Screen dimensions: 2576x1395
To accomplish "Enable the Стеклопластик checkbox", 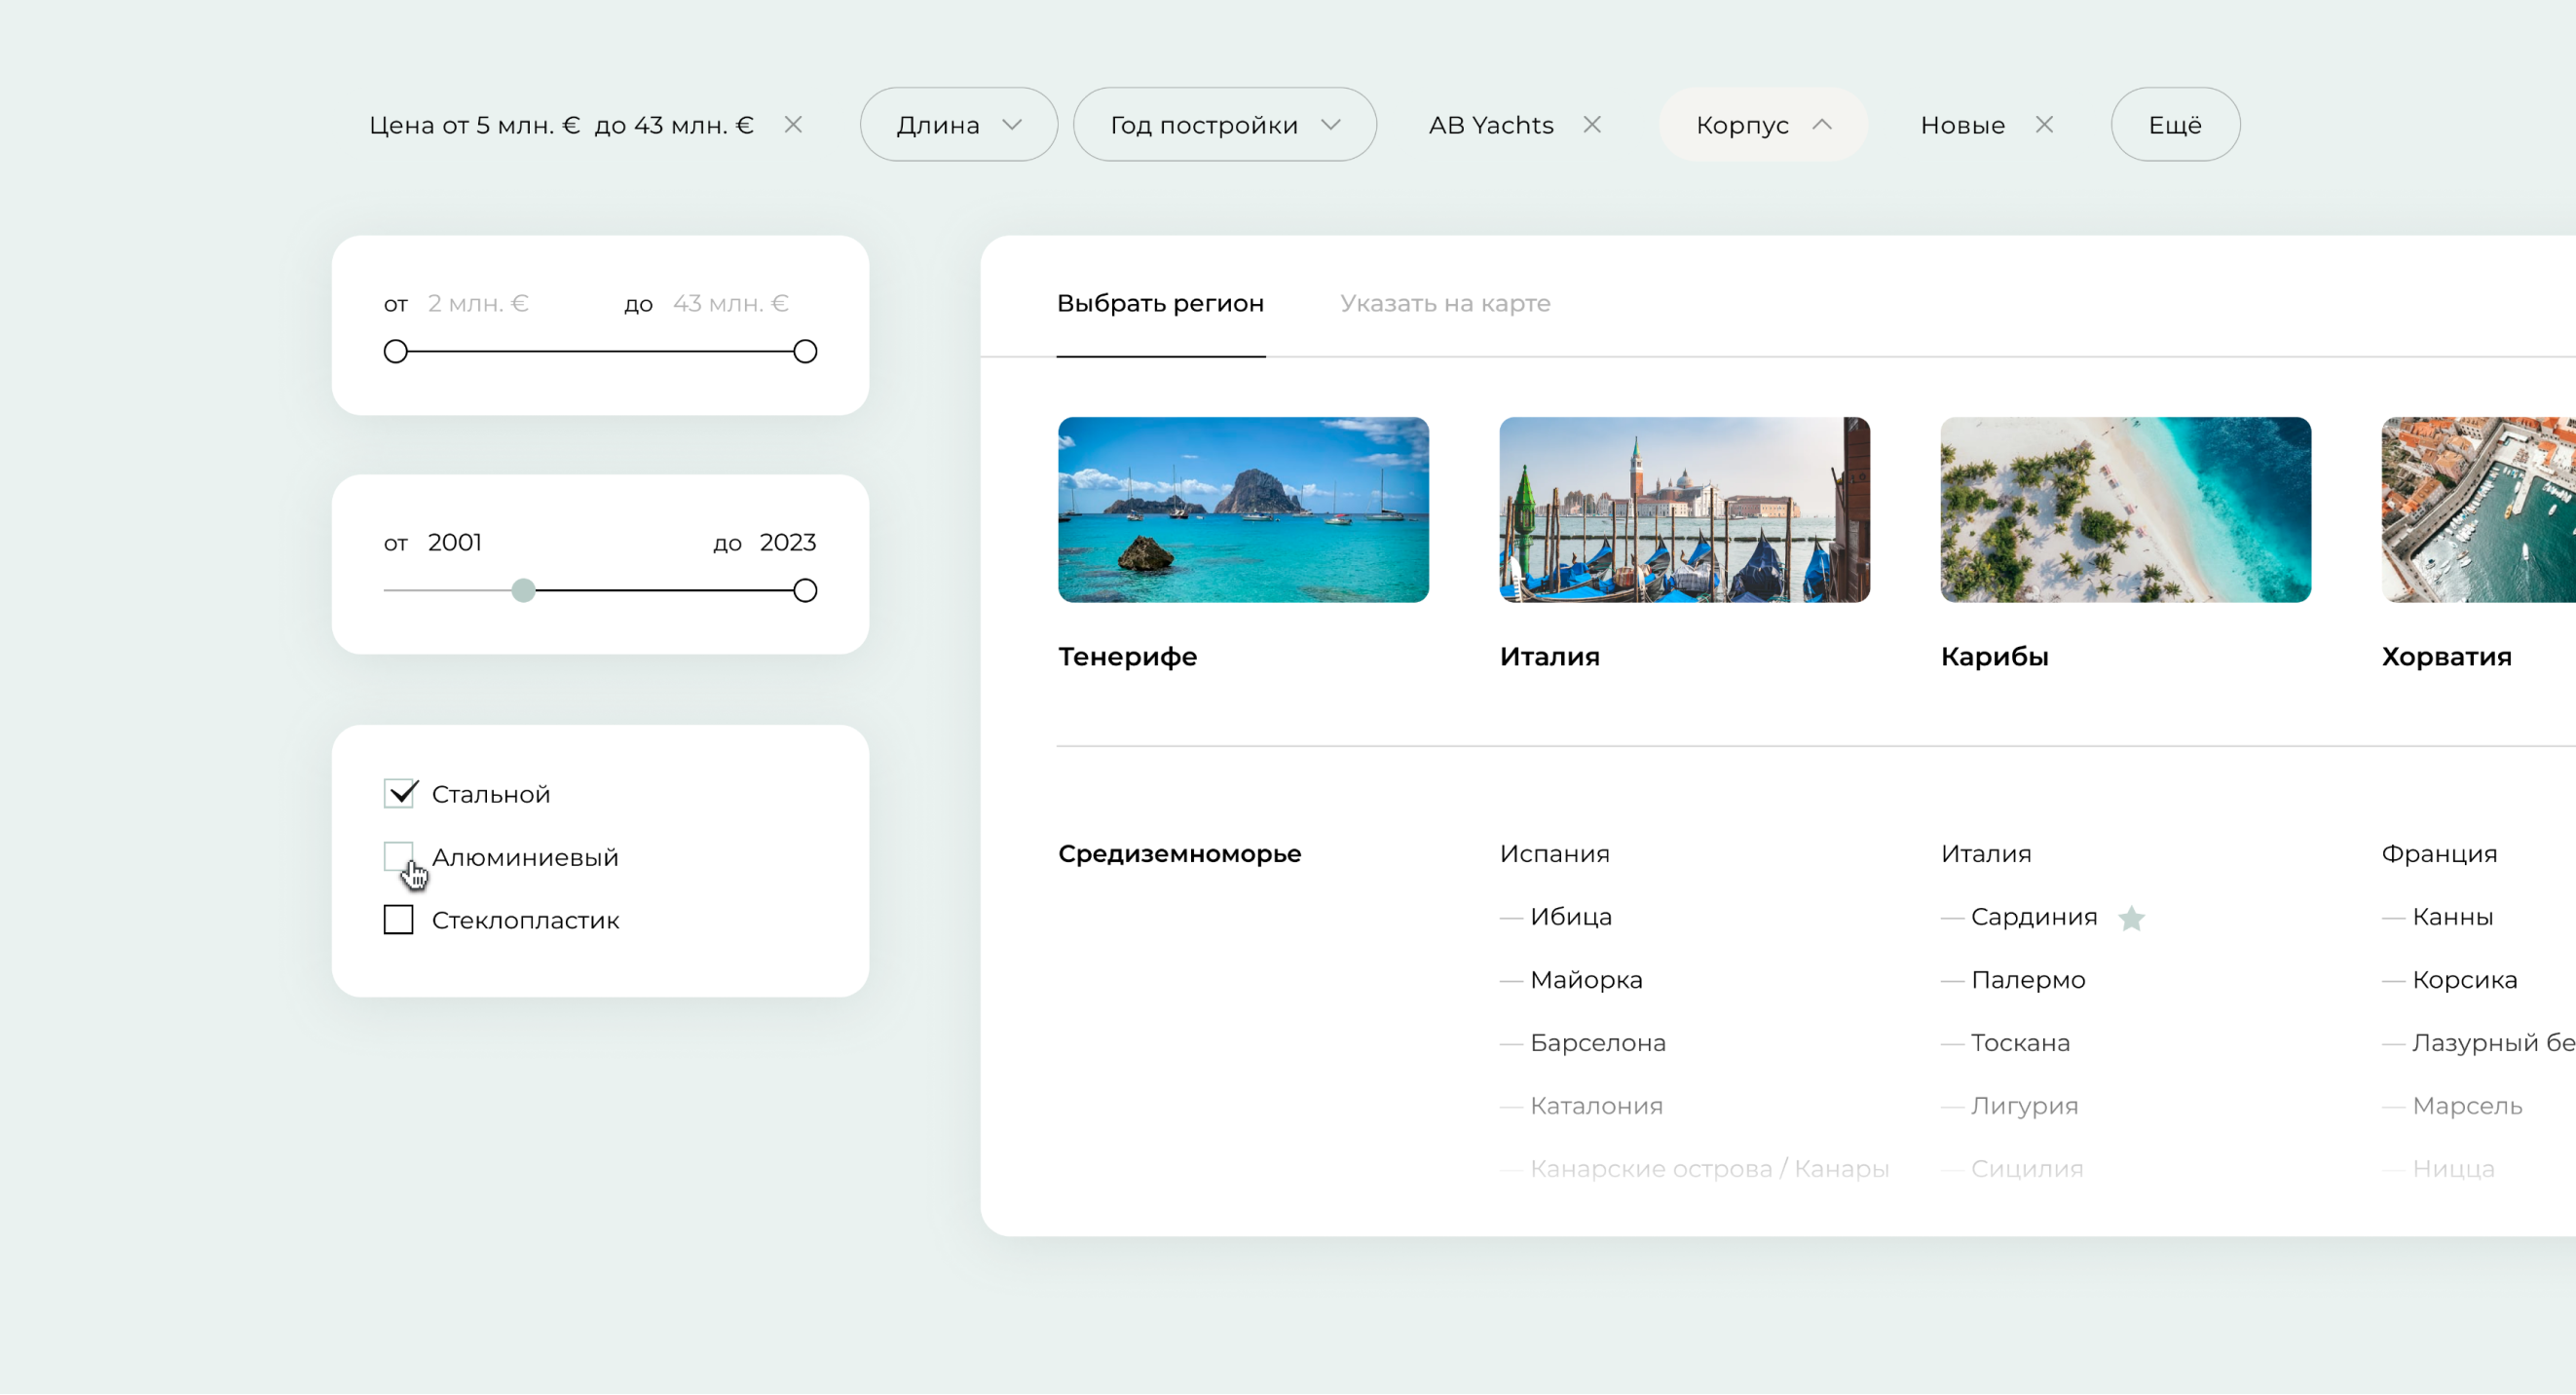I will [x=399, y=920].
